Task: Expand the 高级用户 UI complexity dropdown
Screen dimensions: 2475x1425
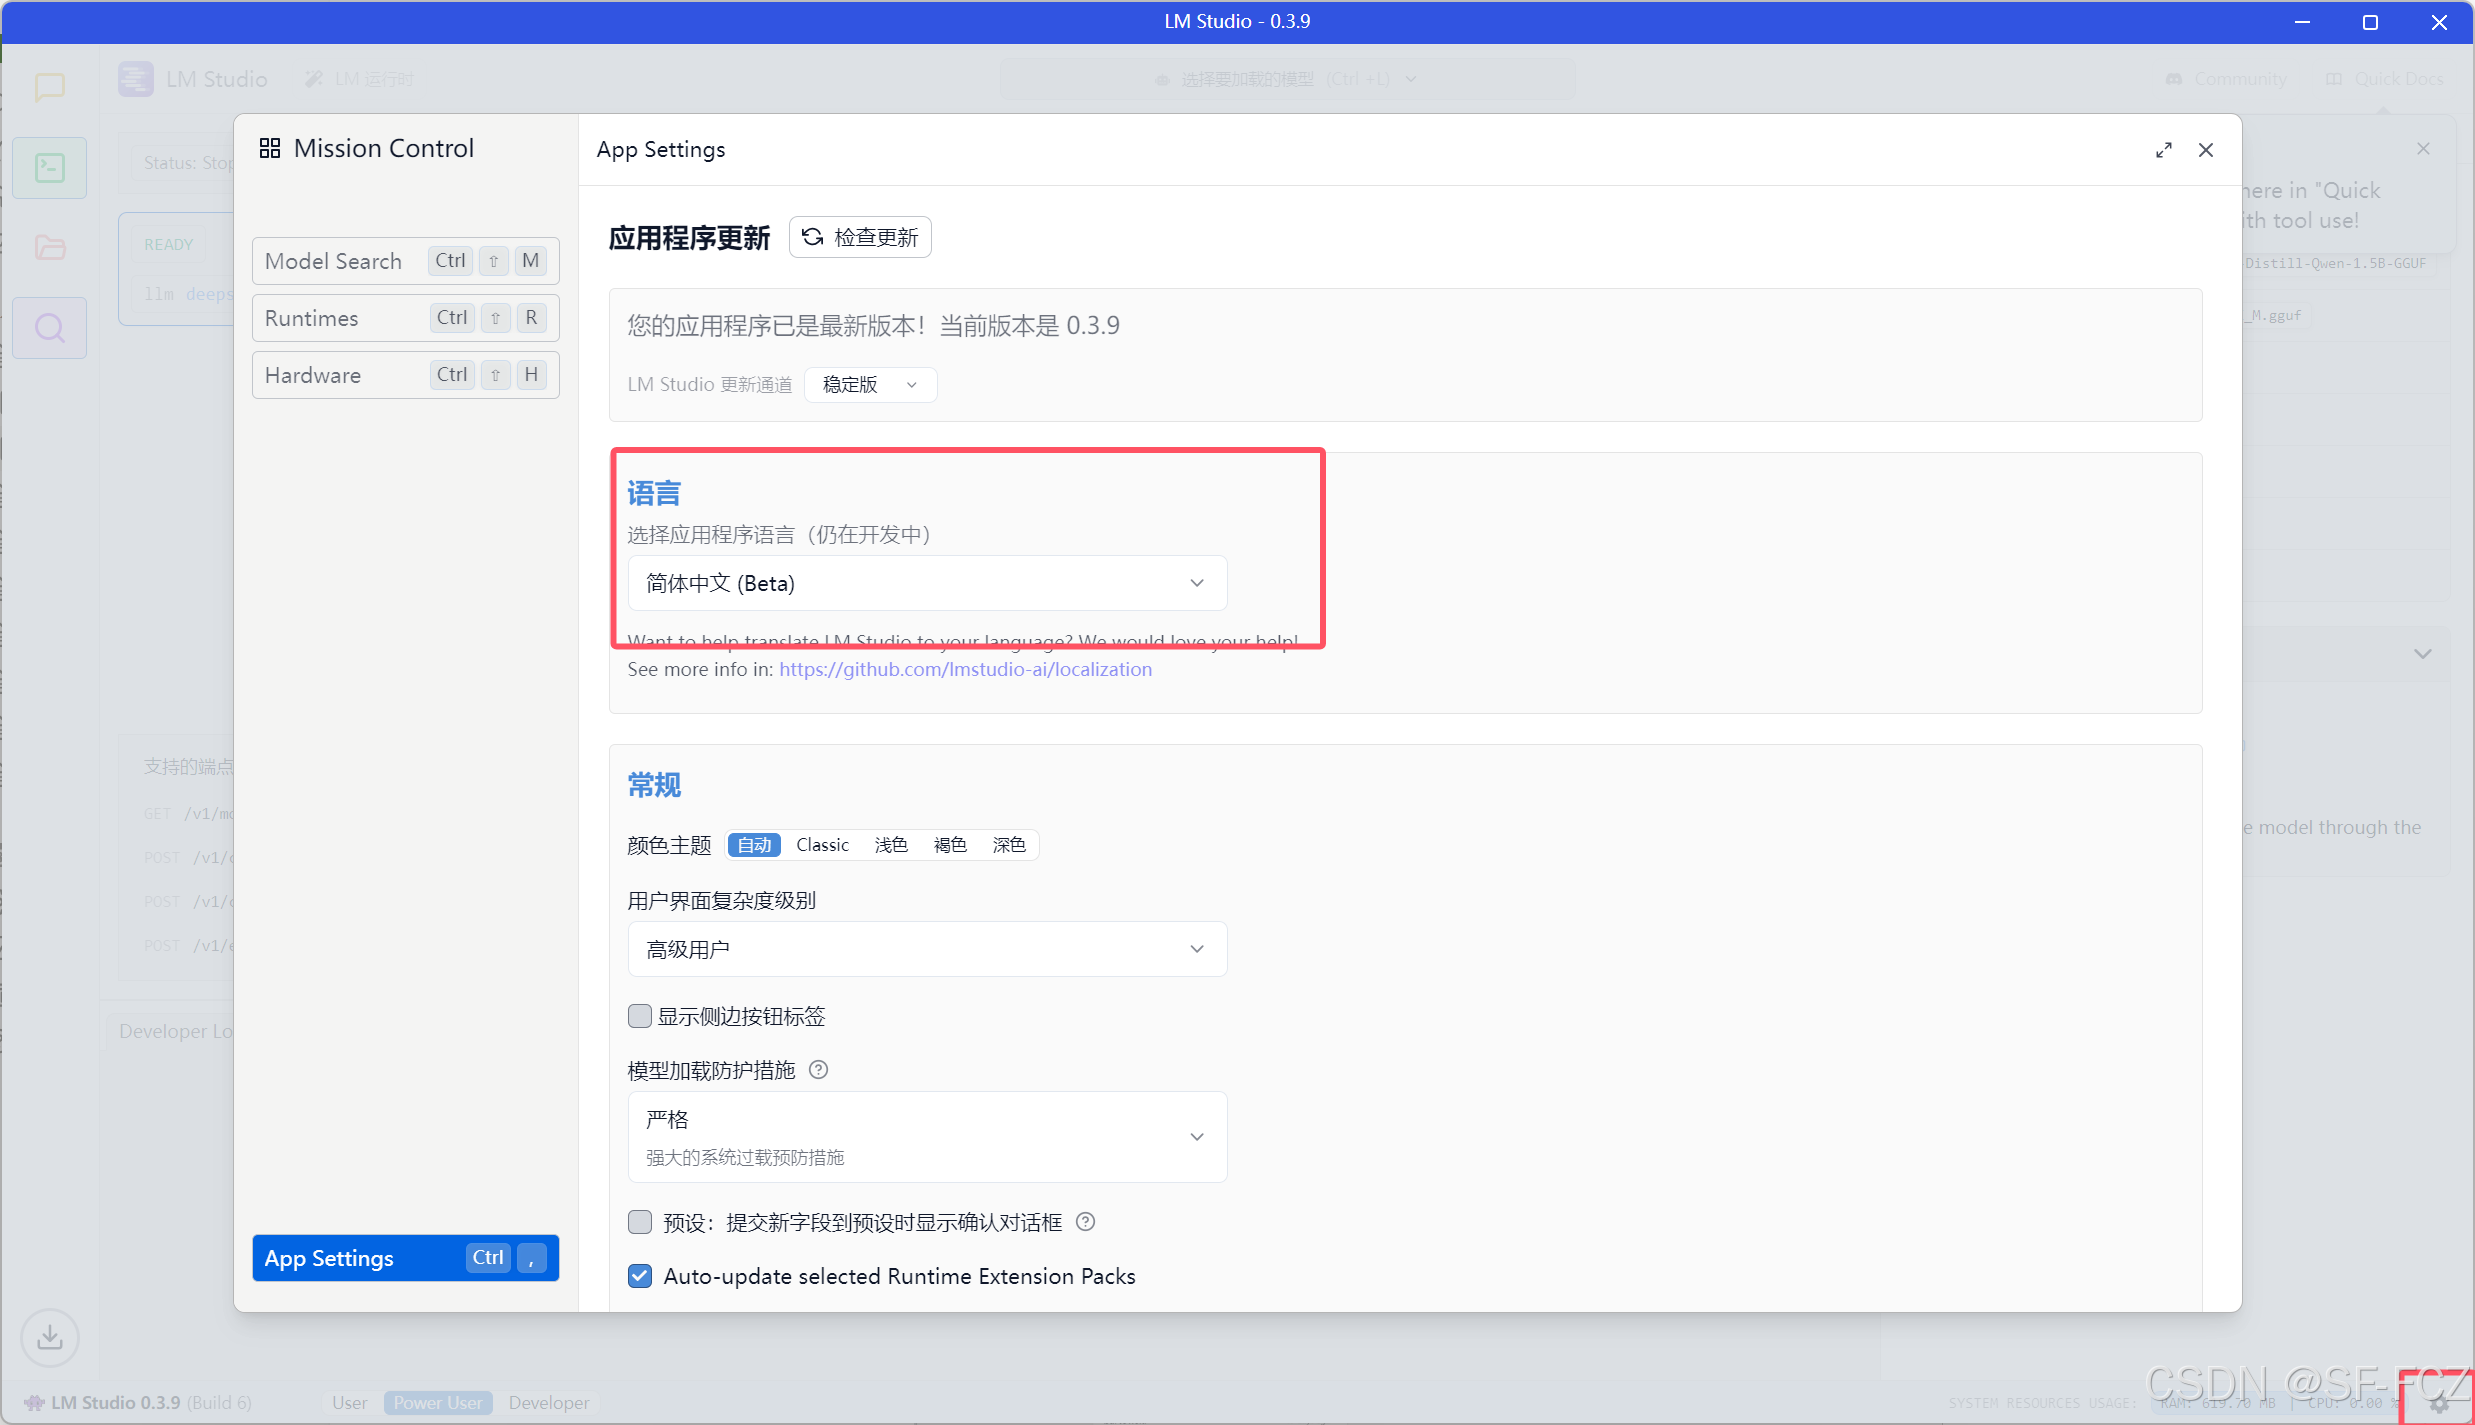Action: tap(926, 949)
